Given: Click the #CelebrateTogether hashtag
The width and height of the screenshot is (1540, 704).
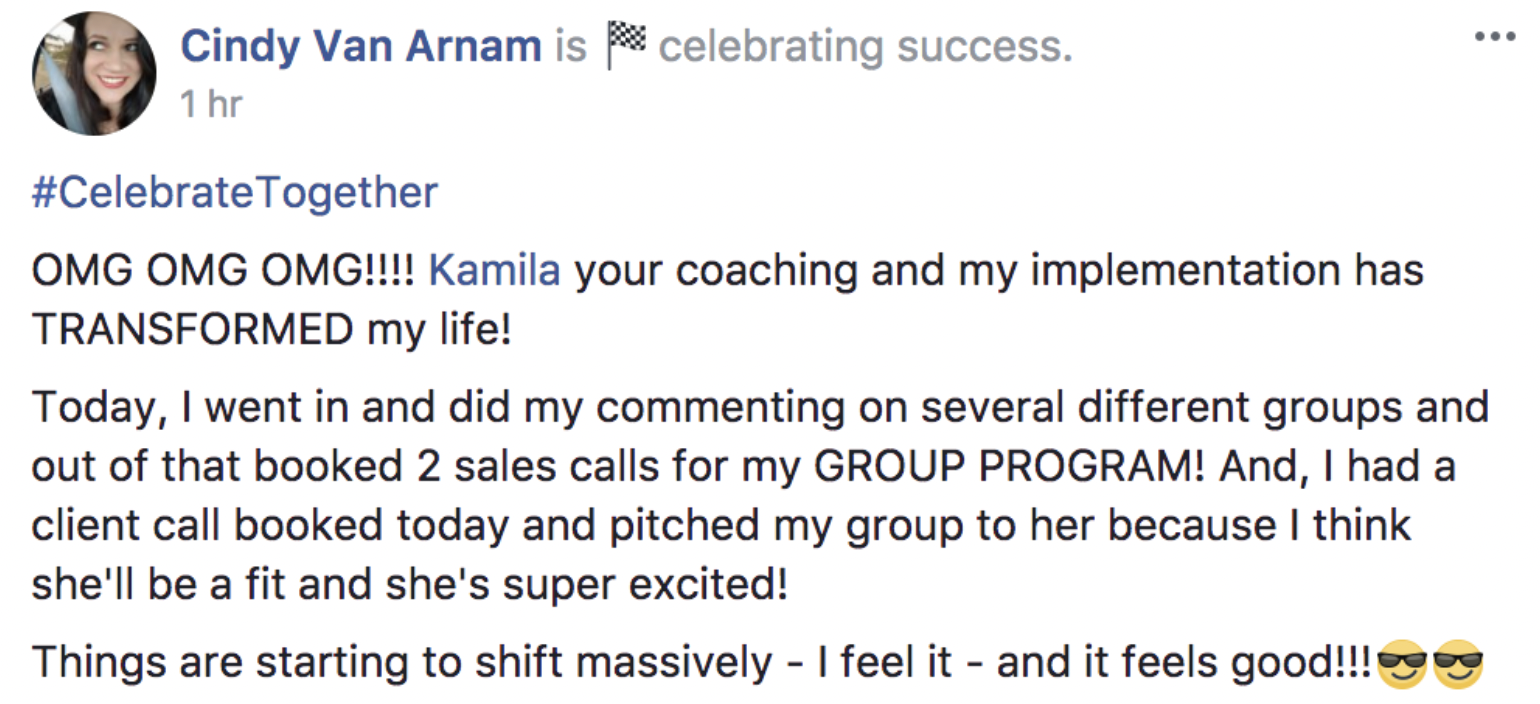Looking at the screenshot, I should [235, 192].
